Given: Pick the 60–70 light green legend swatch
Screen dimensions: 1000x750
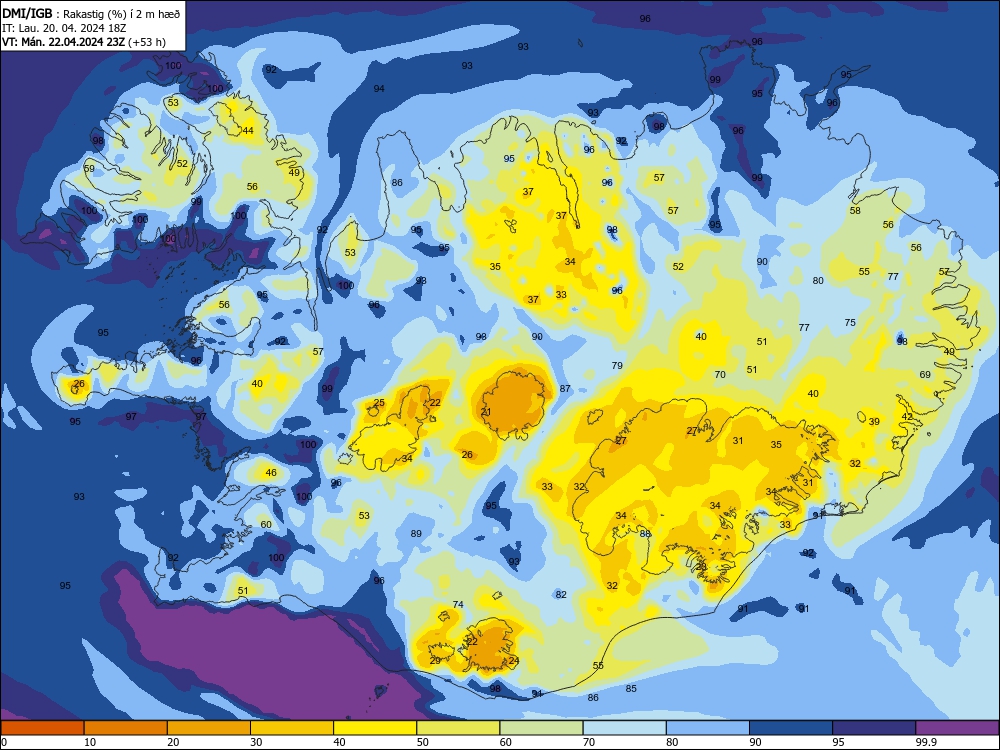Looking at the screenshot, I should [541, 728].
